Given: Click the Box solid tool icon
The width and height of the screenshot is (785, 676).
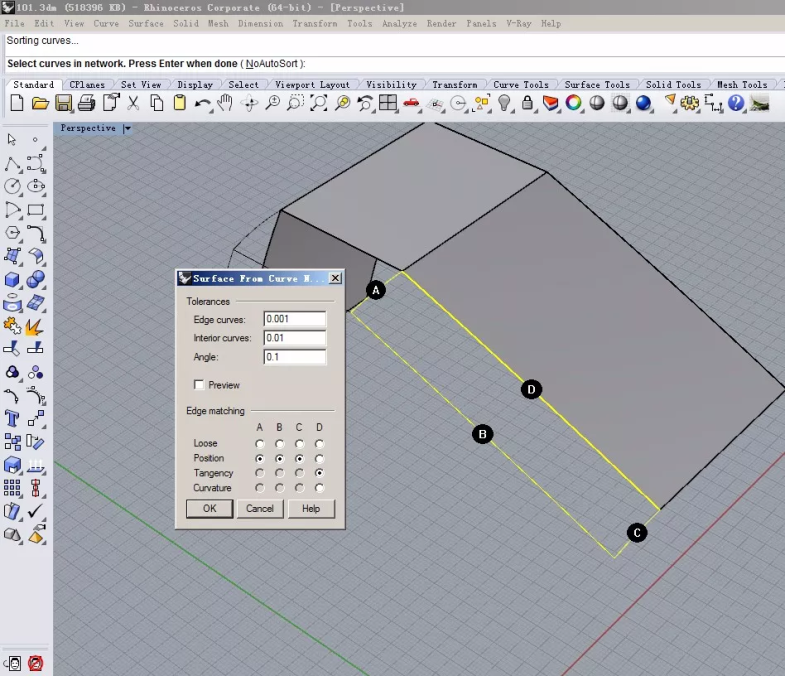Looking at the screenshot, I should point(13,279).
